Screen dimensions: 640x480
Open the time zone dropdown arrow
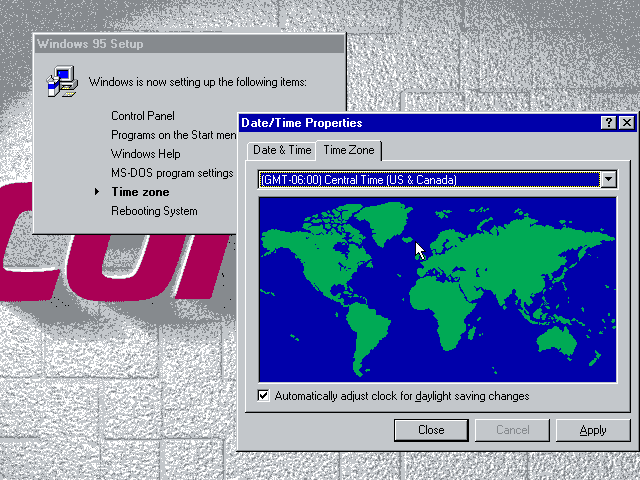coord(609,179)
